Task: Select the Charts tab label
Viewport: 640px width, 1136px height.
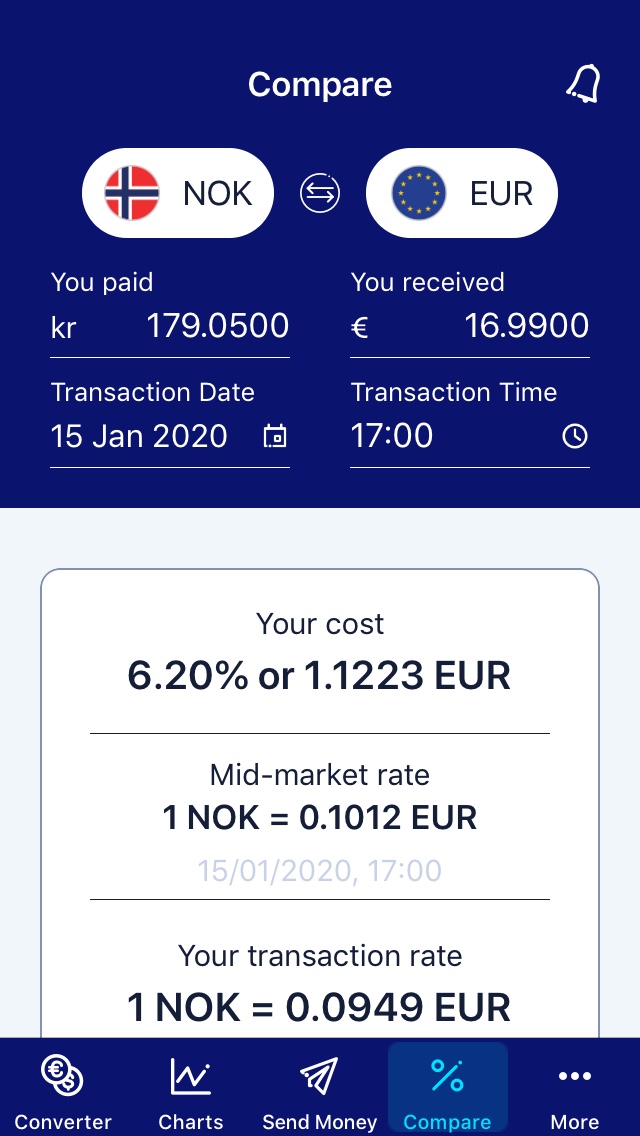Action: pos(191,1121)
